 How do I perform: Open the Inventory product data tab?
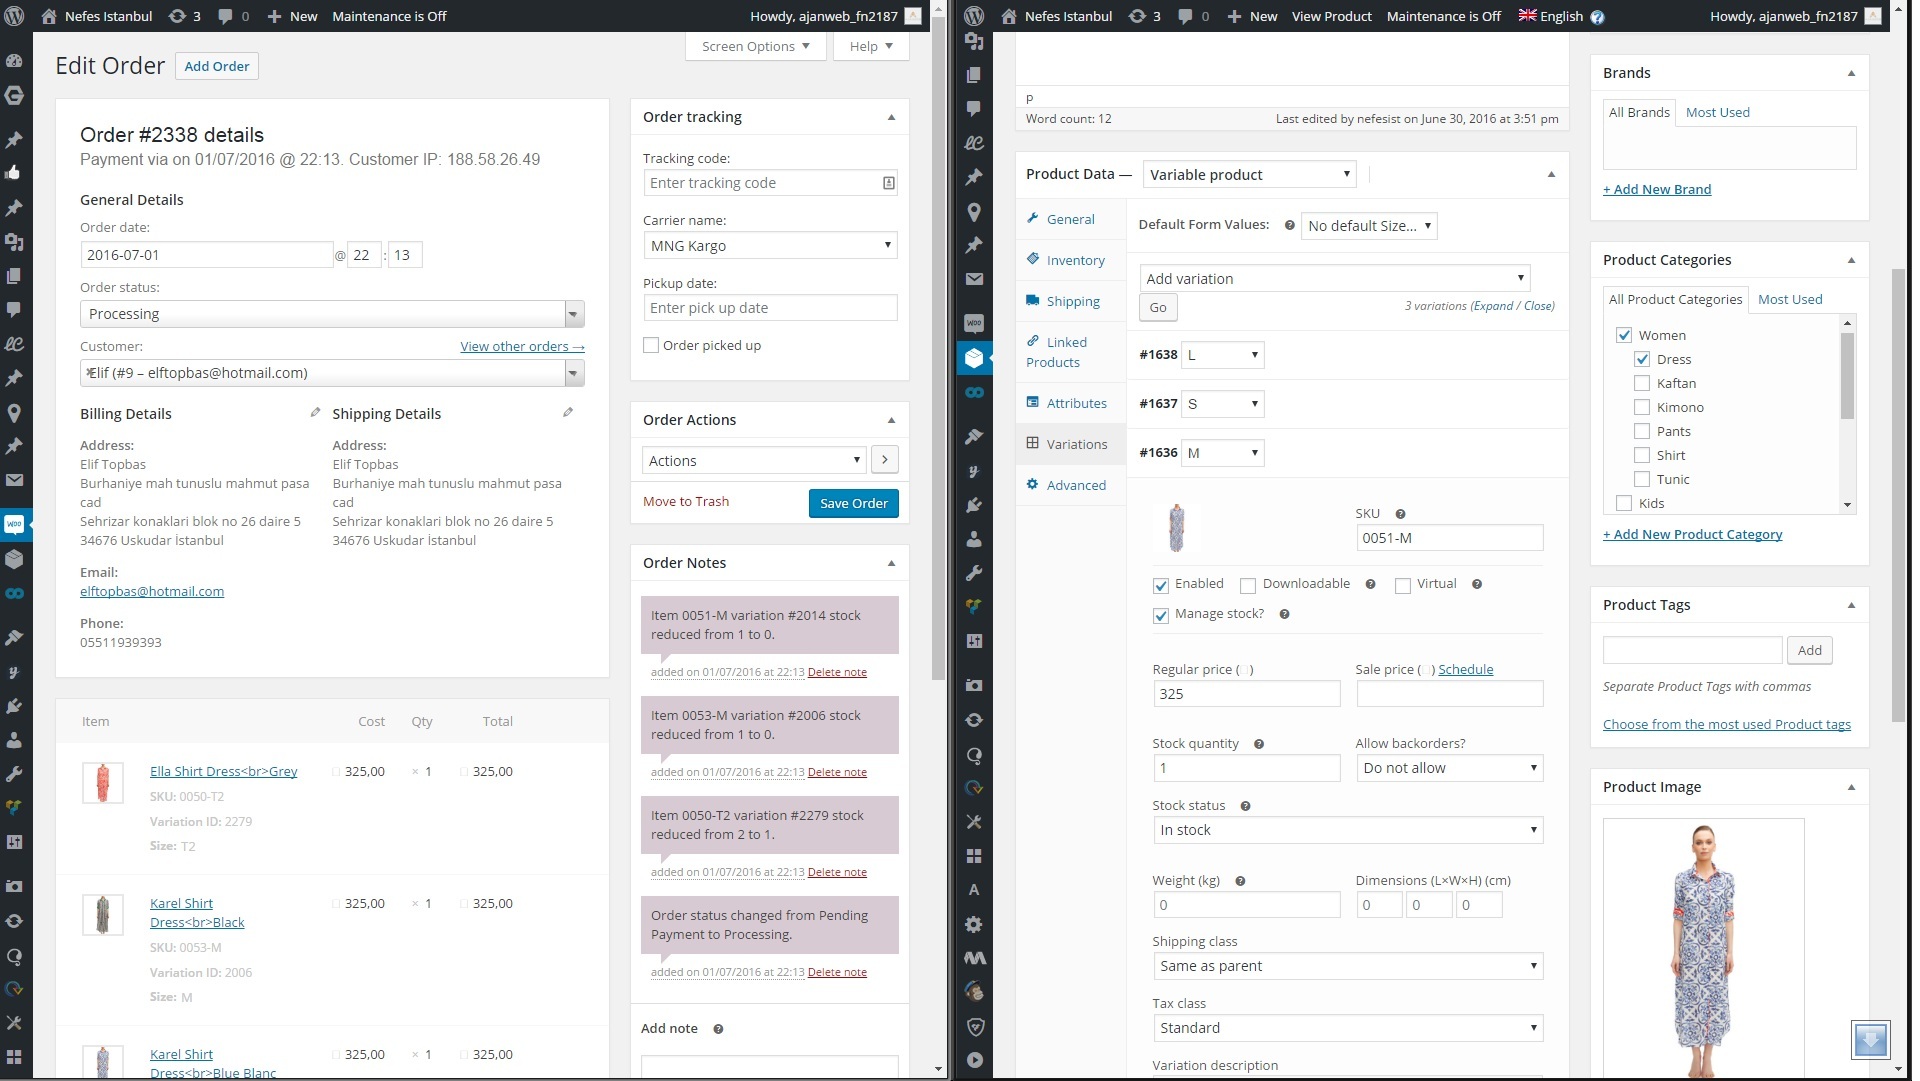coord(1075,260)
